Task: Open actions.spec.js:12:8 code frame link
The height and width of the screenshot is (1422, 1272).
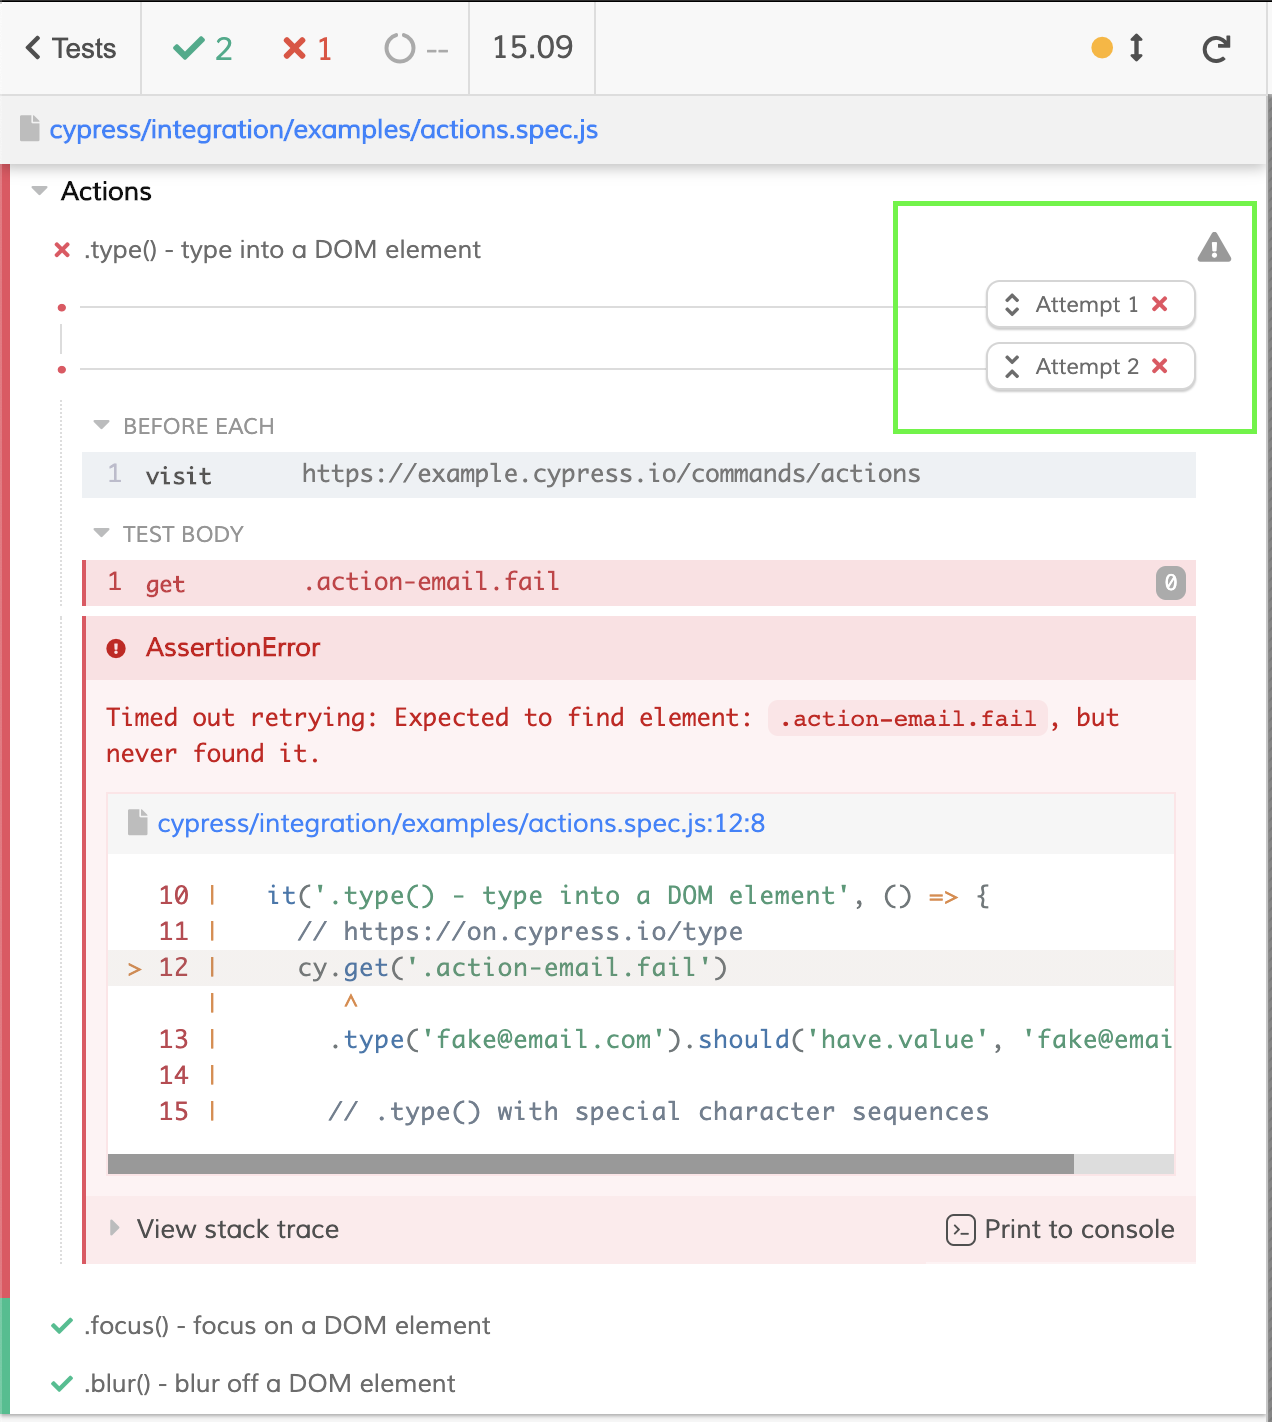Action: (x=461, y=823)
